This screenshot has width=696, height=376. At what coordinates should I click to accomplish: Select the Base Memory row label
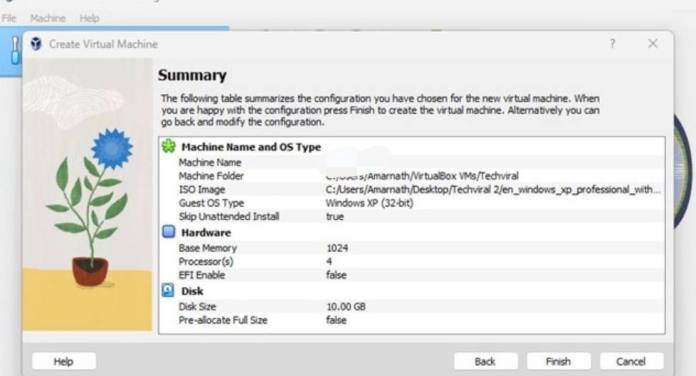coord(208,248)
